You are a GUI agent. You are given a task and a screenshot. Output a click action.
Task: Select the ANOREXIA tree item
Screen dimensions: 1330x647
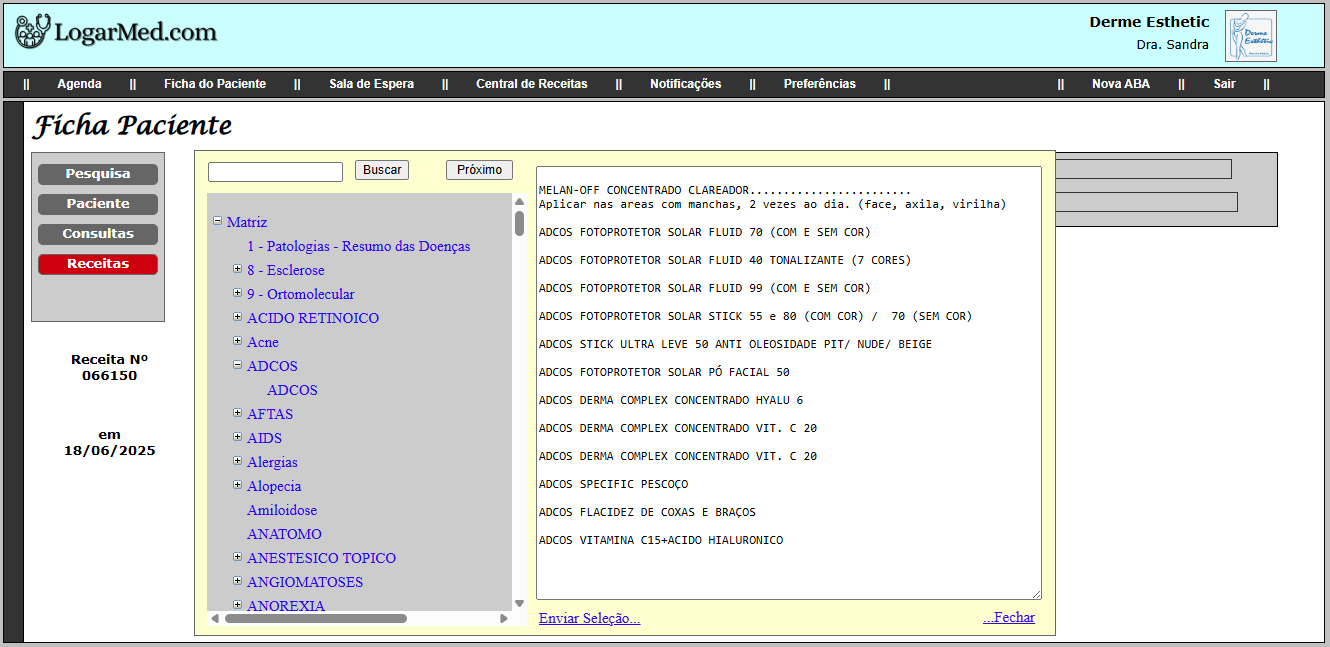coord(286,606)
